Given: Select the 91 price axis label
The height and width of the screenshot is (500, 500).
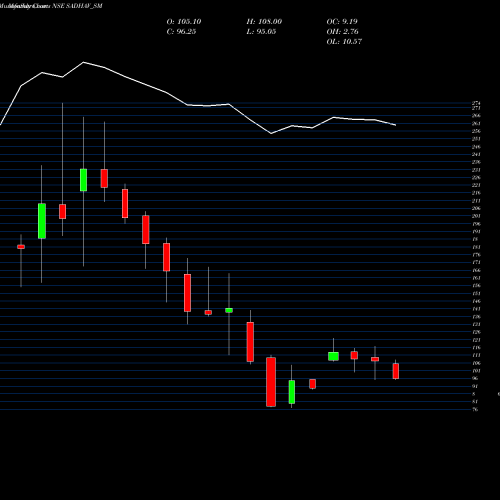Looking at the screenshot, I should [x=475, y=386].
